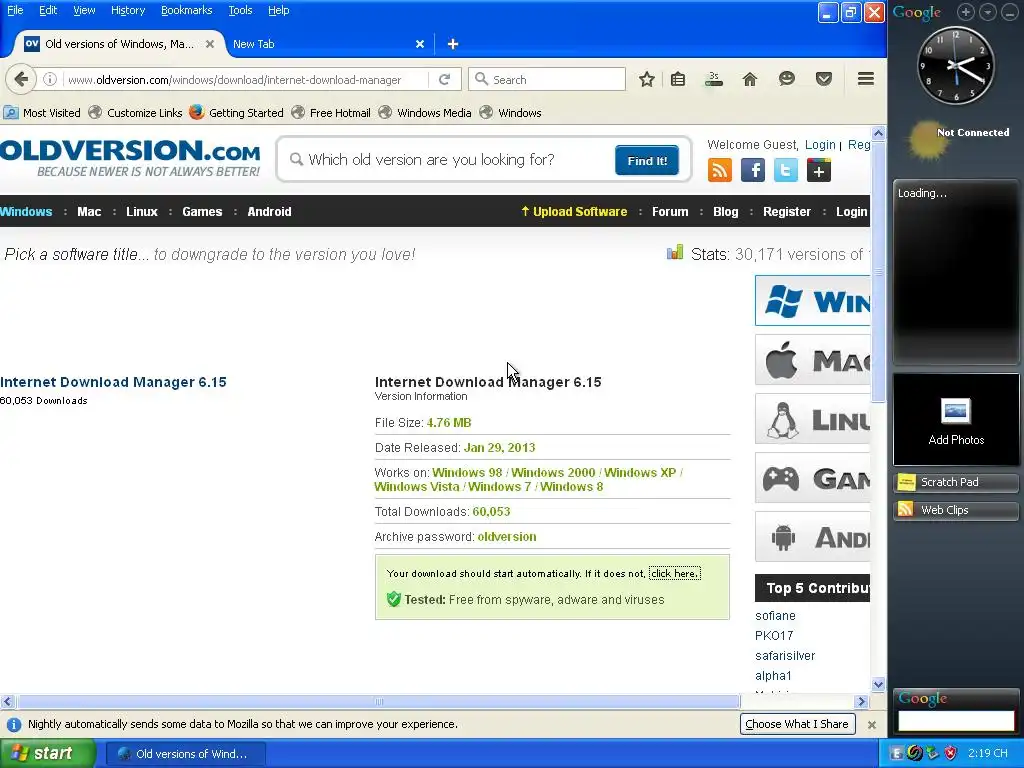Screen dimensions: 1024x768
Task: Click the Old versions of Wind... taskbar button
Action: click(185, 754)
